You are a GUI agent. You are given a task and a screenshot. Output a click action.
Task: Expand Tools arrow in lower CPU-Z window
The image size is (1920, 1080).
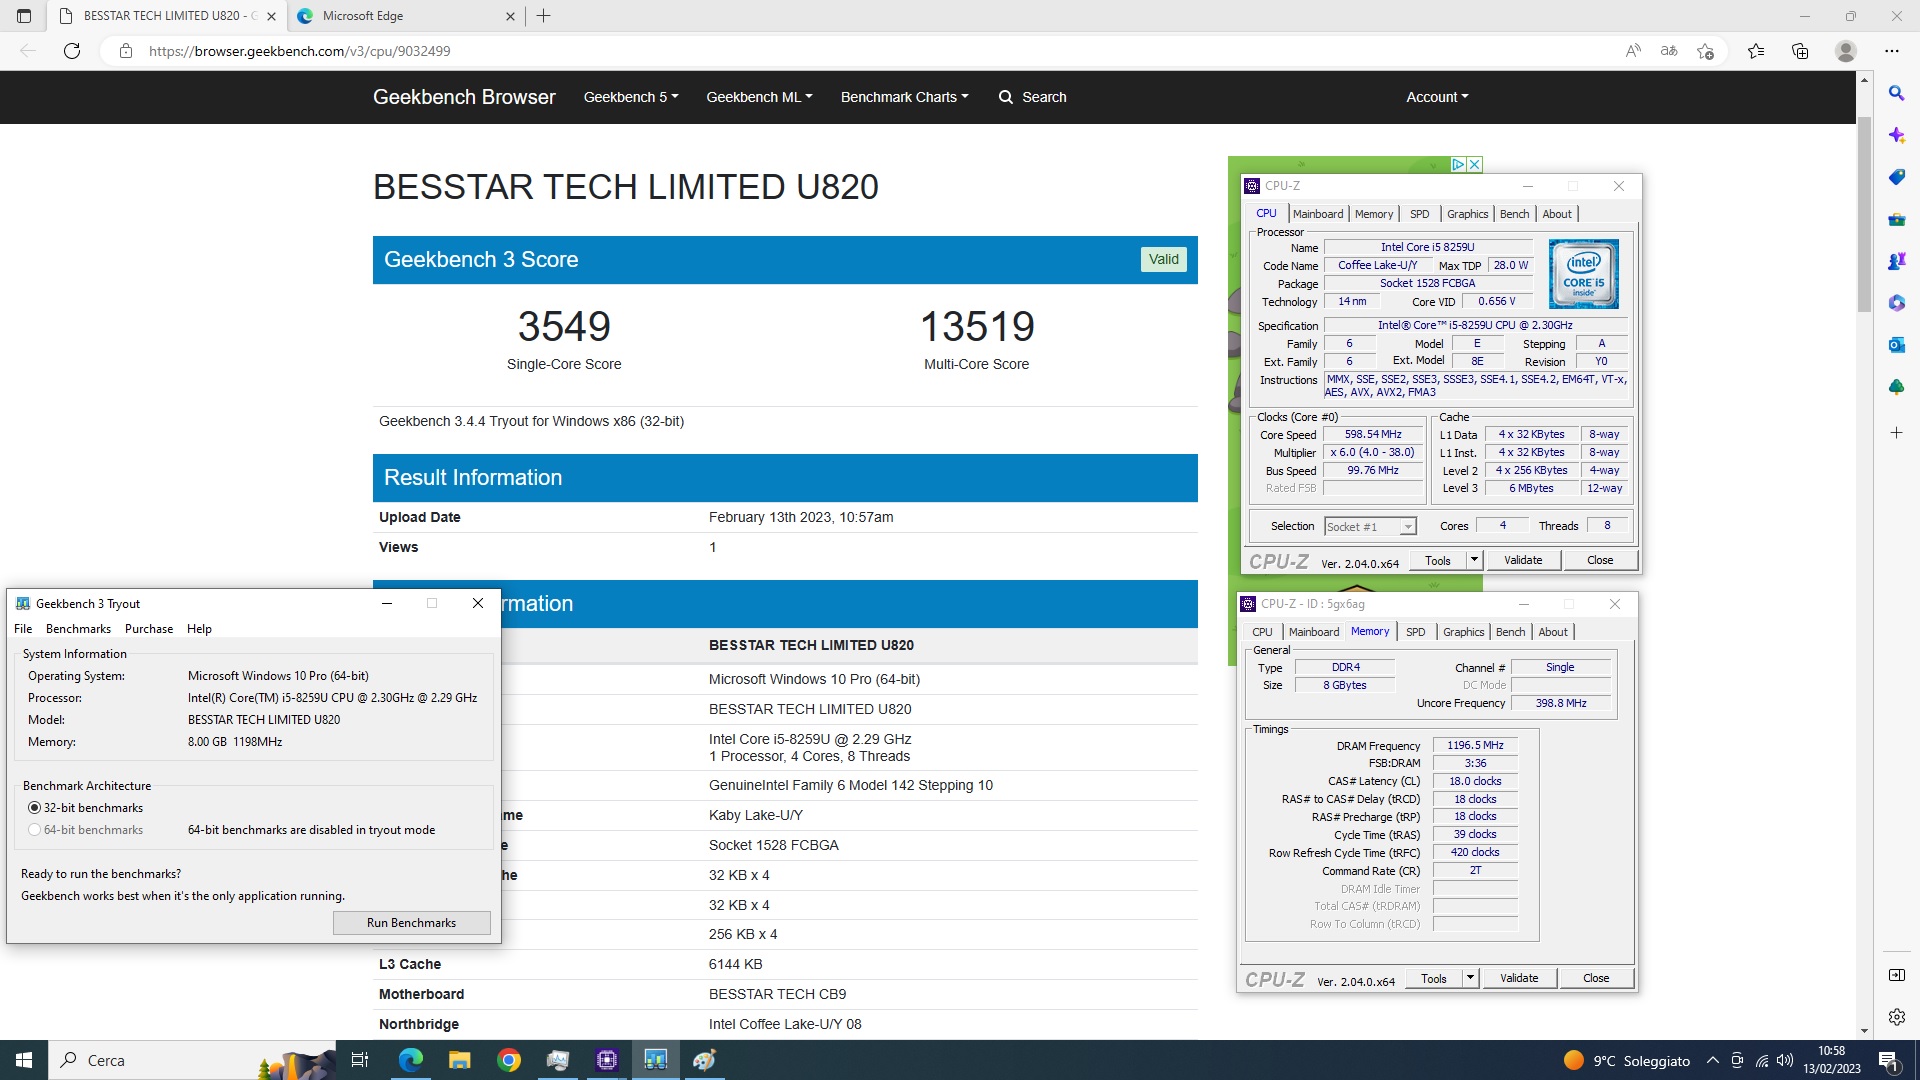tap(1470, 978)
